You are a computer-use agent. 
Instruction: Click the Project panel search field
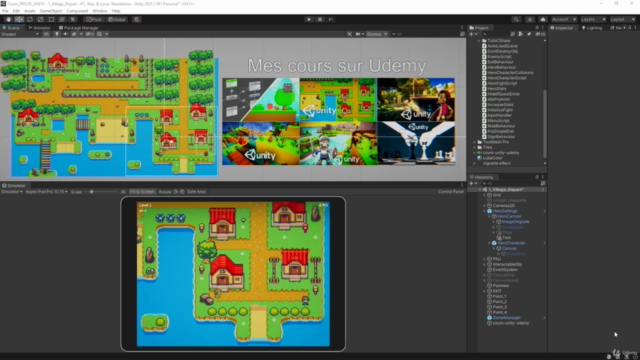point(496,34)
